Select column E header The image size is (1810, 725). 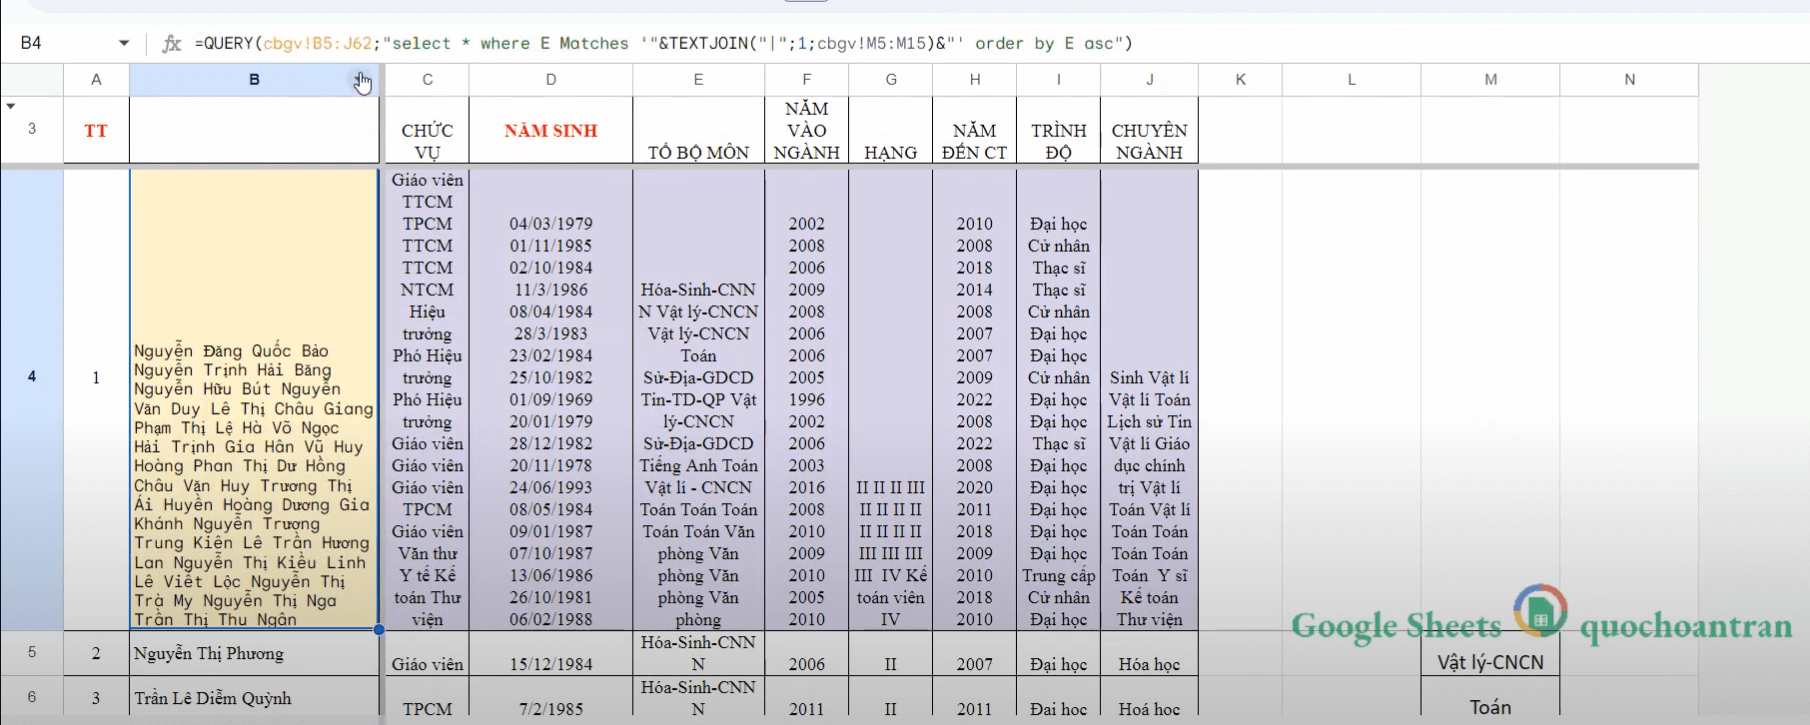tap(698, 80)
